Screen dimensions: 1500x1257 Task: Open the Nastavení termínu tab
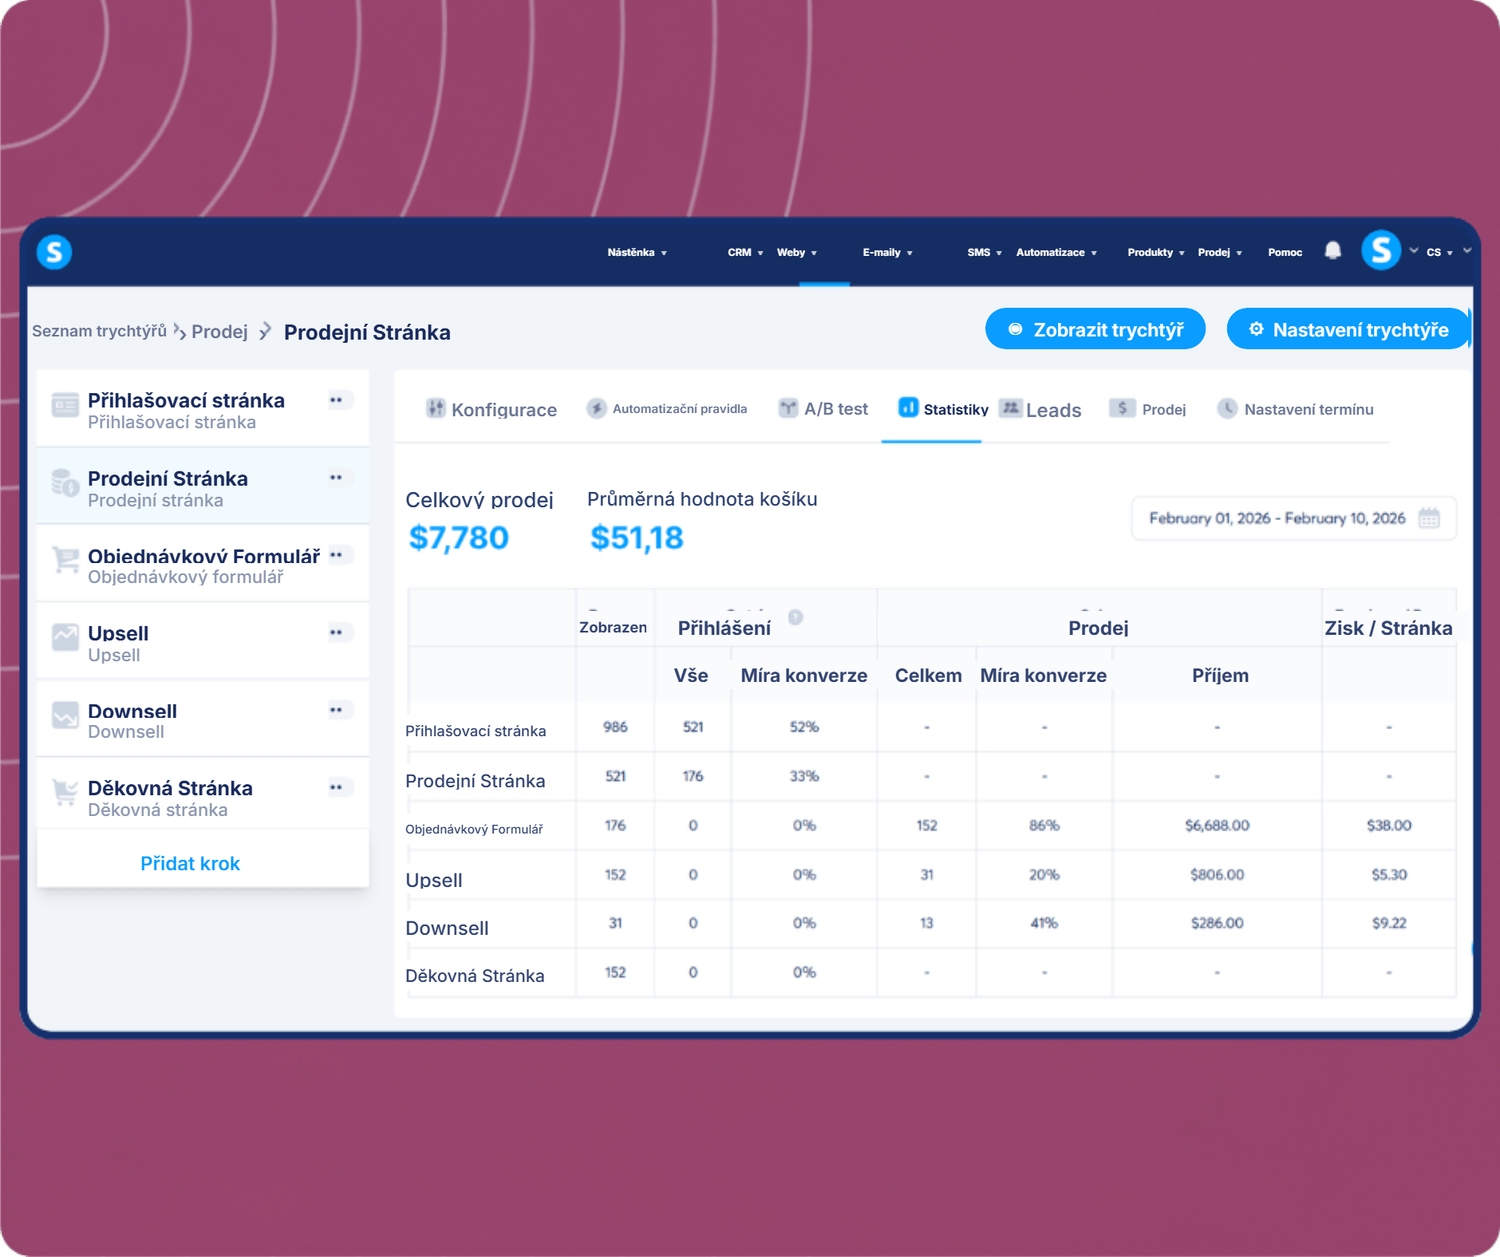tap(1295, 409)
